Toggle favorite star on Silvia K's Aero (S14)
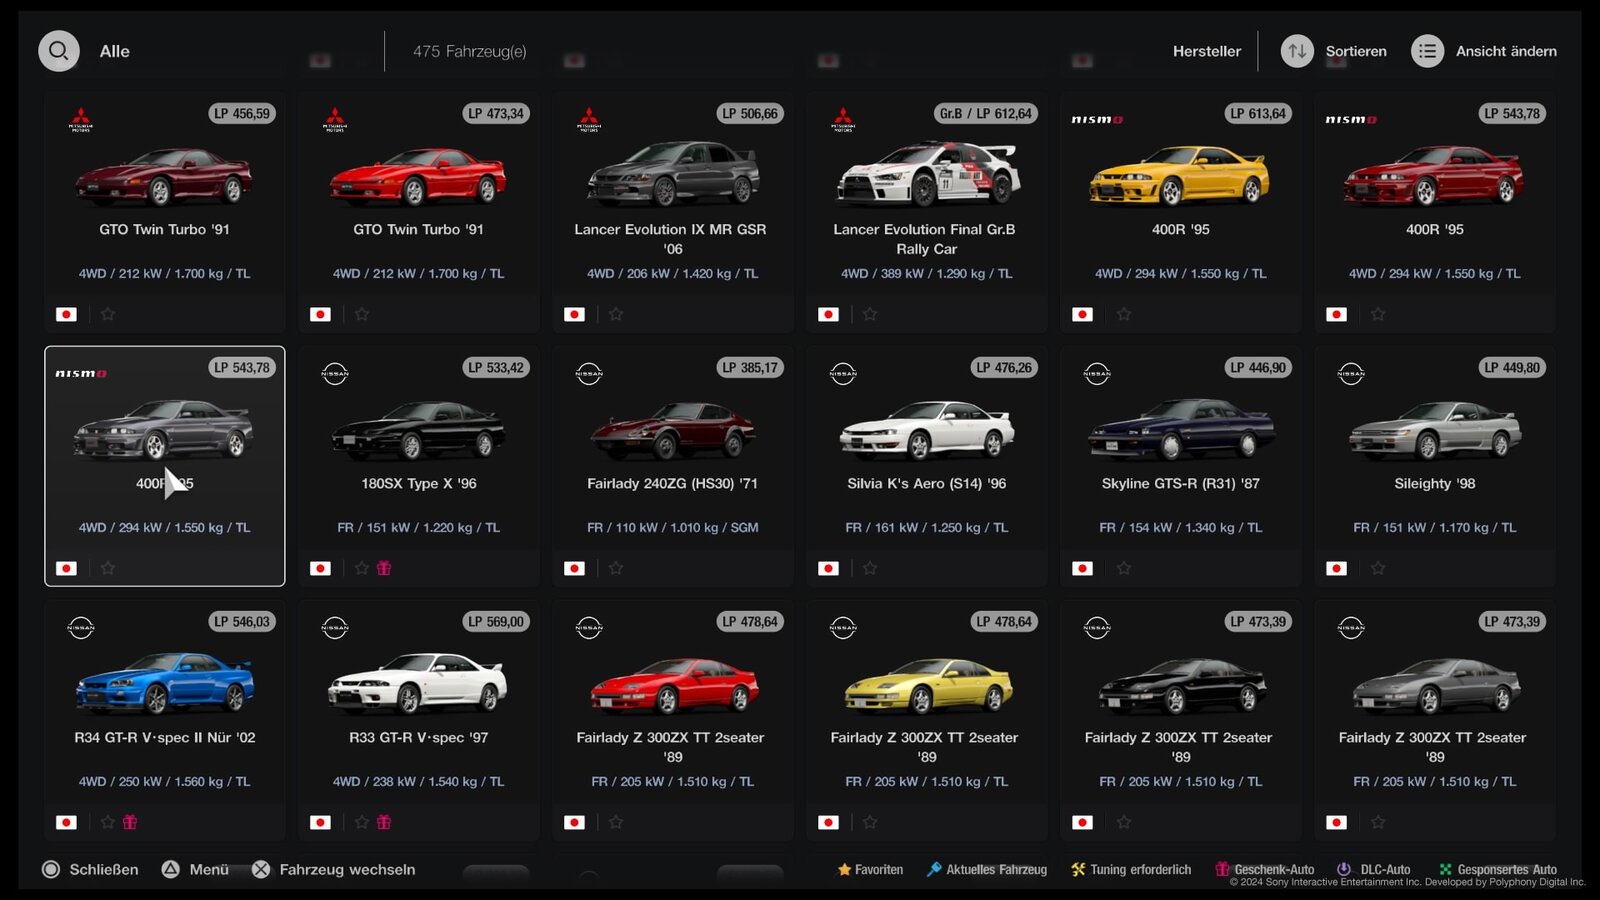 (x=870, y=568)
